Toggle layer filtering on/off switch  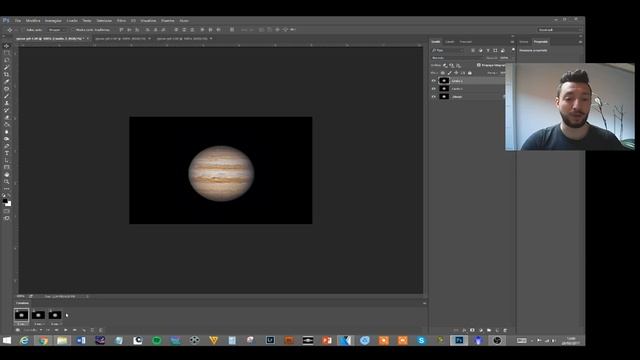(x=513, y=50)
